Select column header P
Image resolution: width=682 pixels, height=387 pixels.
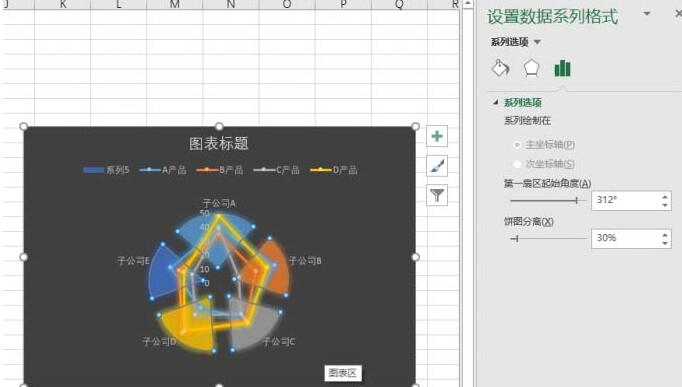343,4
